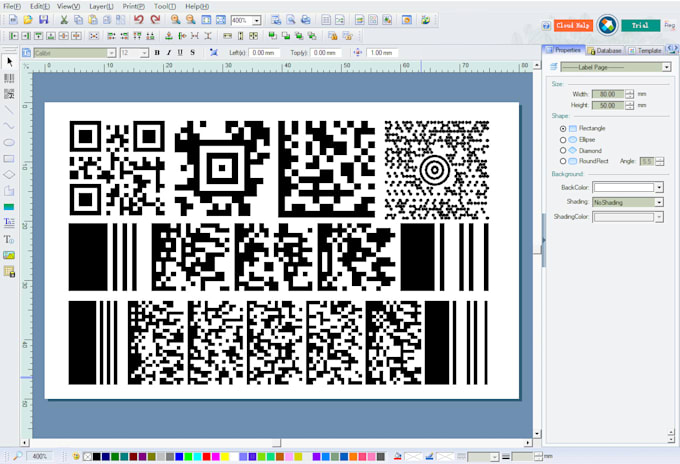Screen dimensions: 680x464
Task: Click the label Height value field
Action: click(x=608, y=105)
